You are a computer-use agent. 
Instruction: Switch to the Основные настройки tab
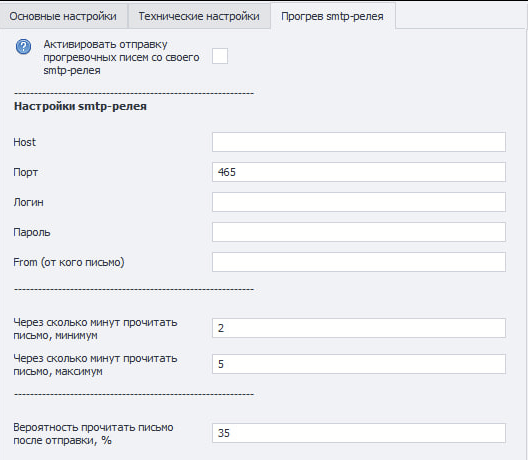(63, 16)
